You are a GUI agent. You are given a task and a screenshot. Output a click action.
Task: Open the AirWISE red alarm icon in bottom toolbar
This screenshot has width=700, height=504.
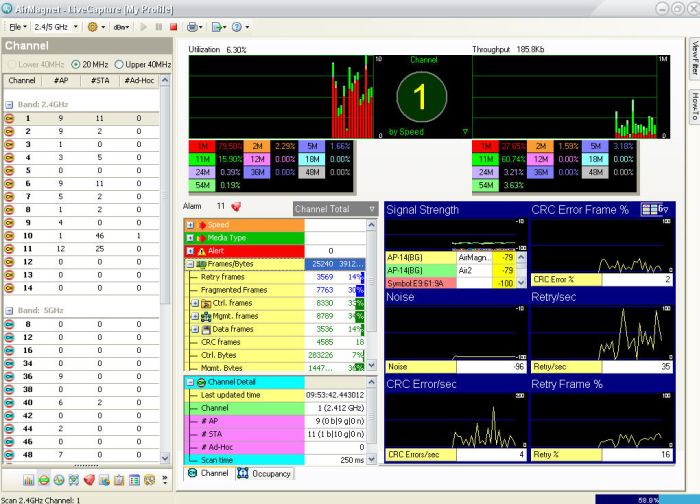pos(89,480)
